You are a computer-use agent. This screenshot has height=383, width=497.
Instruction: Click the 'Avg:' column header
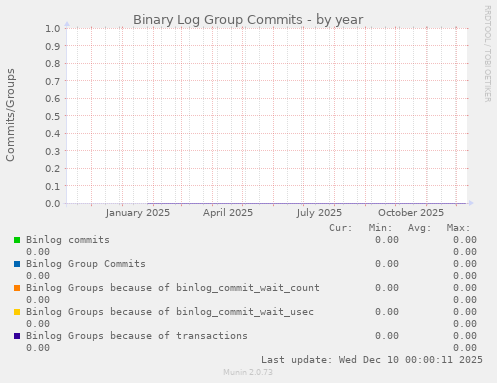click(420, 228)
